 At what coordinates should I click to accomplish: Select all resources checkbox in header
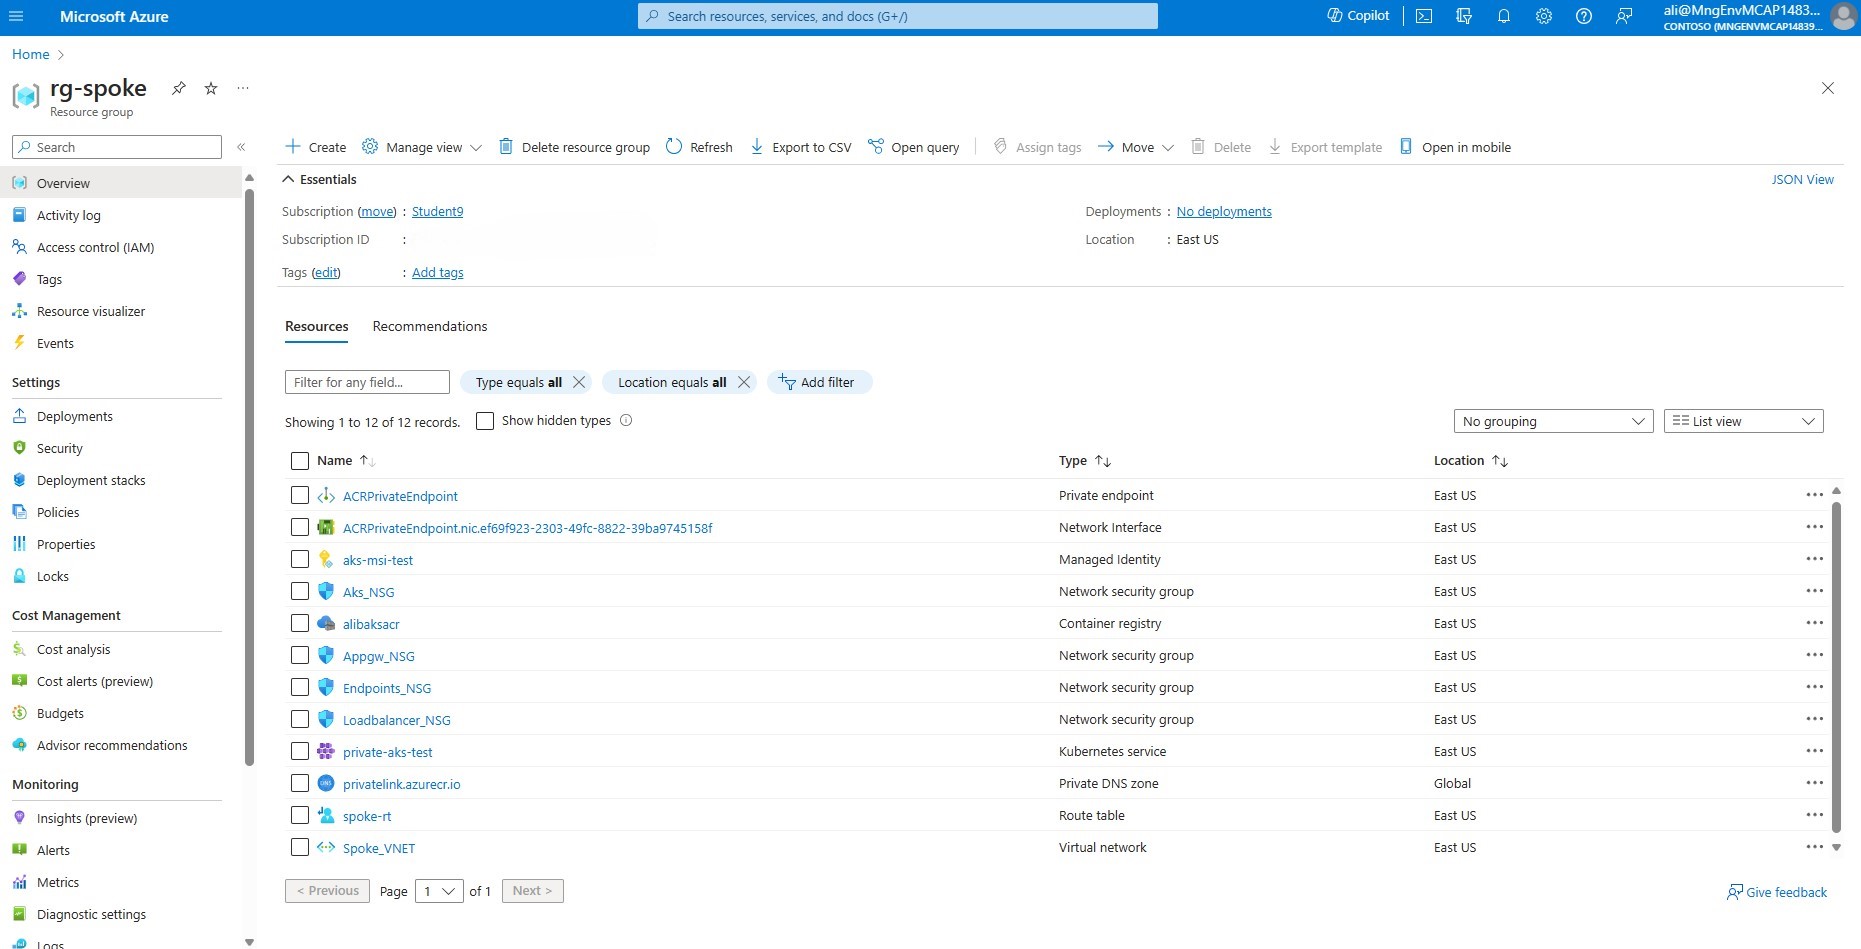click(x=300, y=461)
